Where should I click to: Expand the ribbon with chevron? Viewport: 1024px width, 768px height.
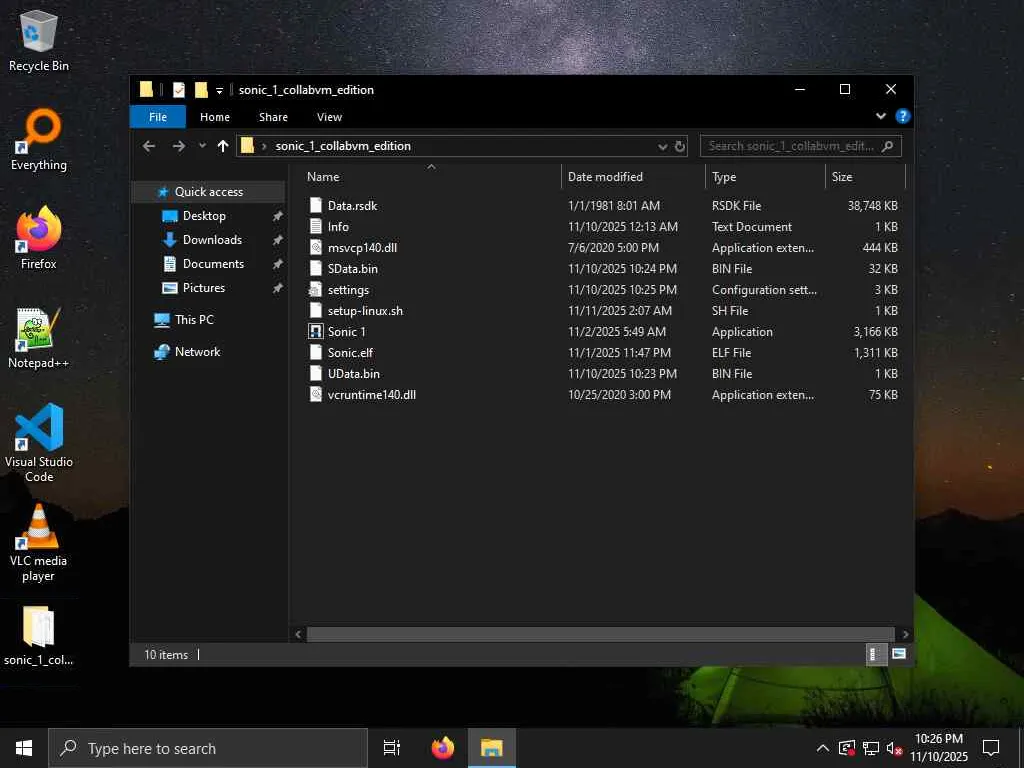tap(880, 116)
